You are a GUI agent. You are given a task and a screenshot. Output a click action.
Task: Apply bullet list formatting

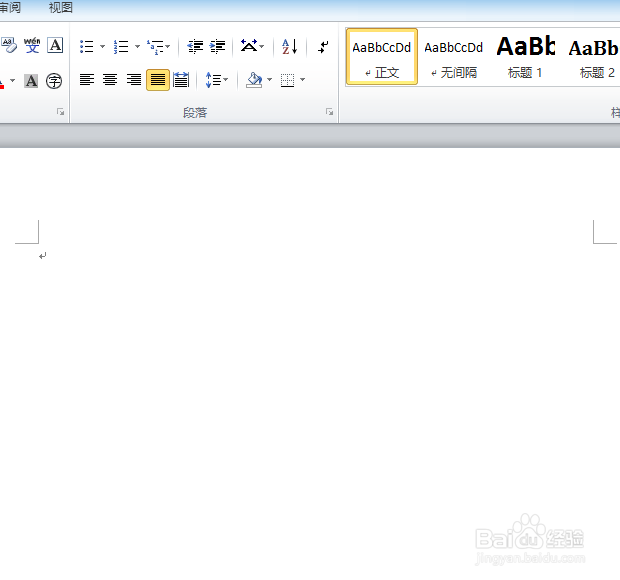tap(87, 46)
